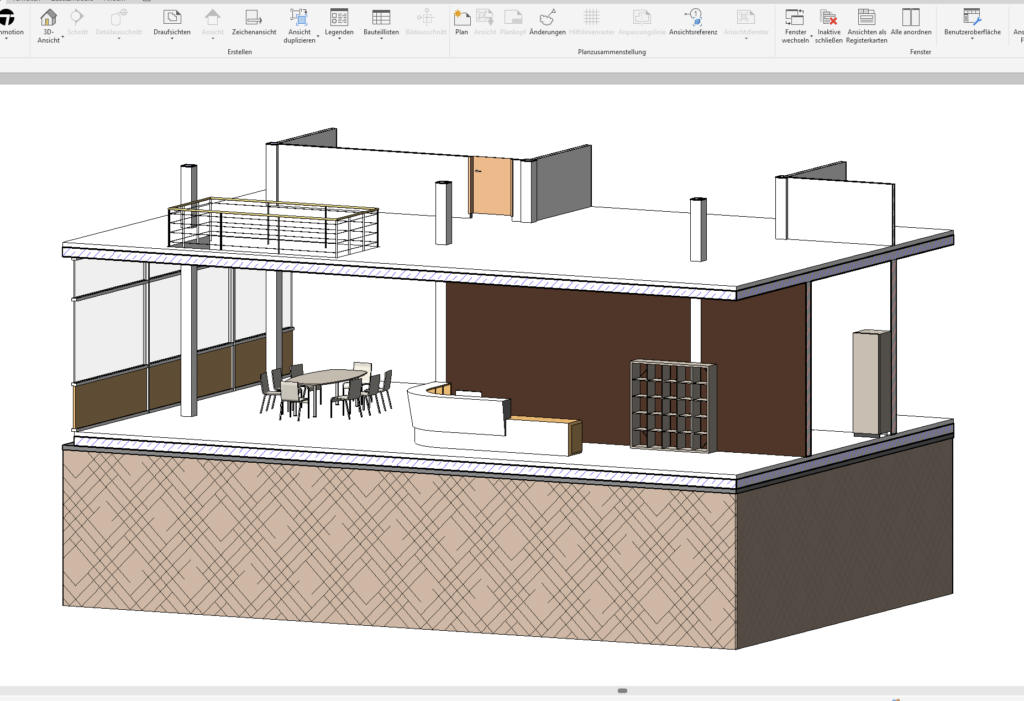
Task: Open the Bauteillisten dropdown
Action: (381, 40)
